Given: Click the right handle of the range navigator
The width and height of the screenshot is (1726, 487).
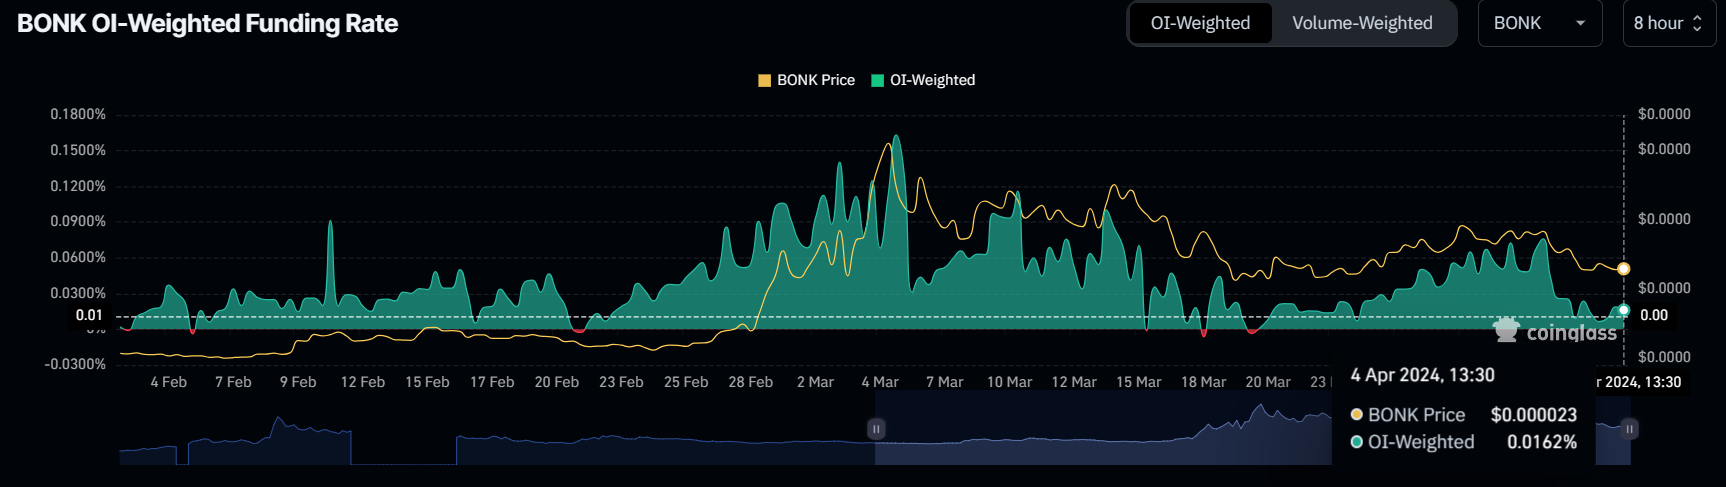Looking at the screenshot, I should click(1630, 429).
